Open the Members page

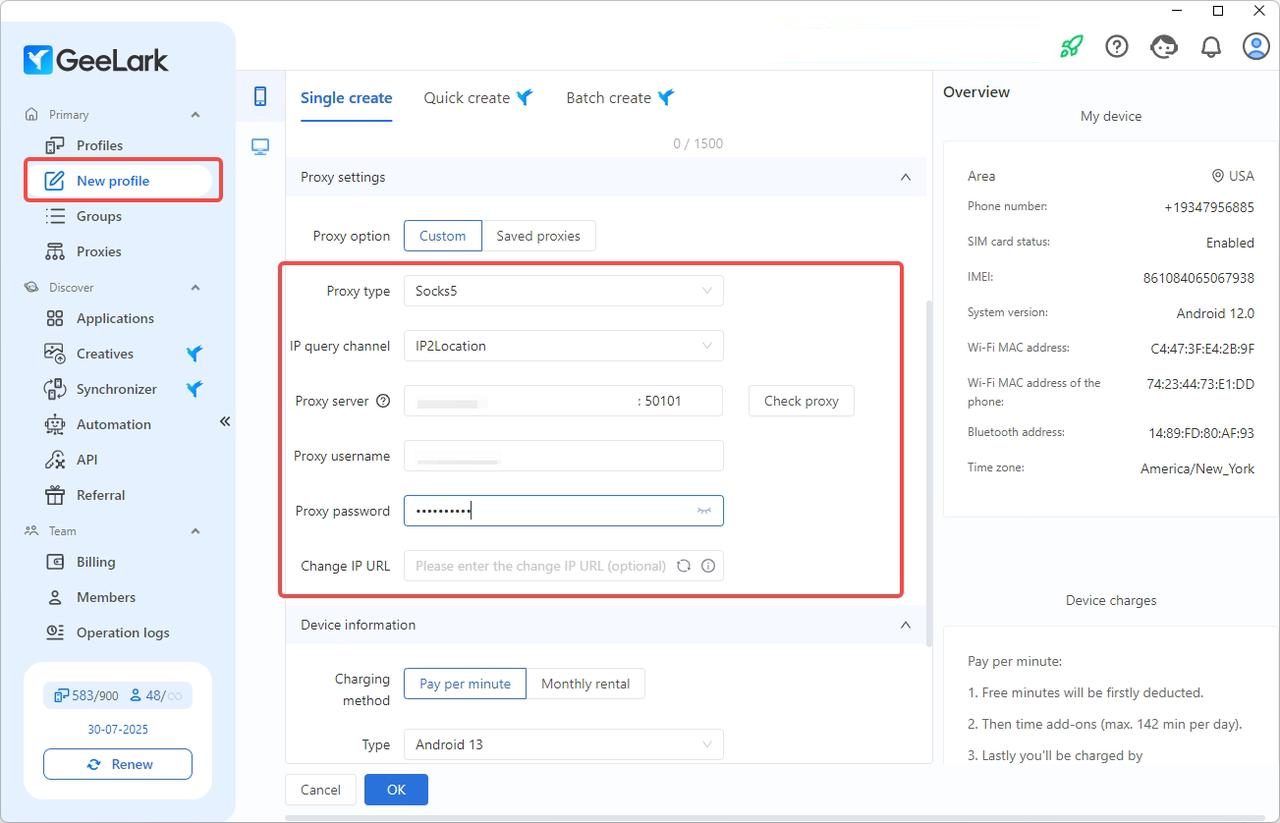[105, 597]
